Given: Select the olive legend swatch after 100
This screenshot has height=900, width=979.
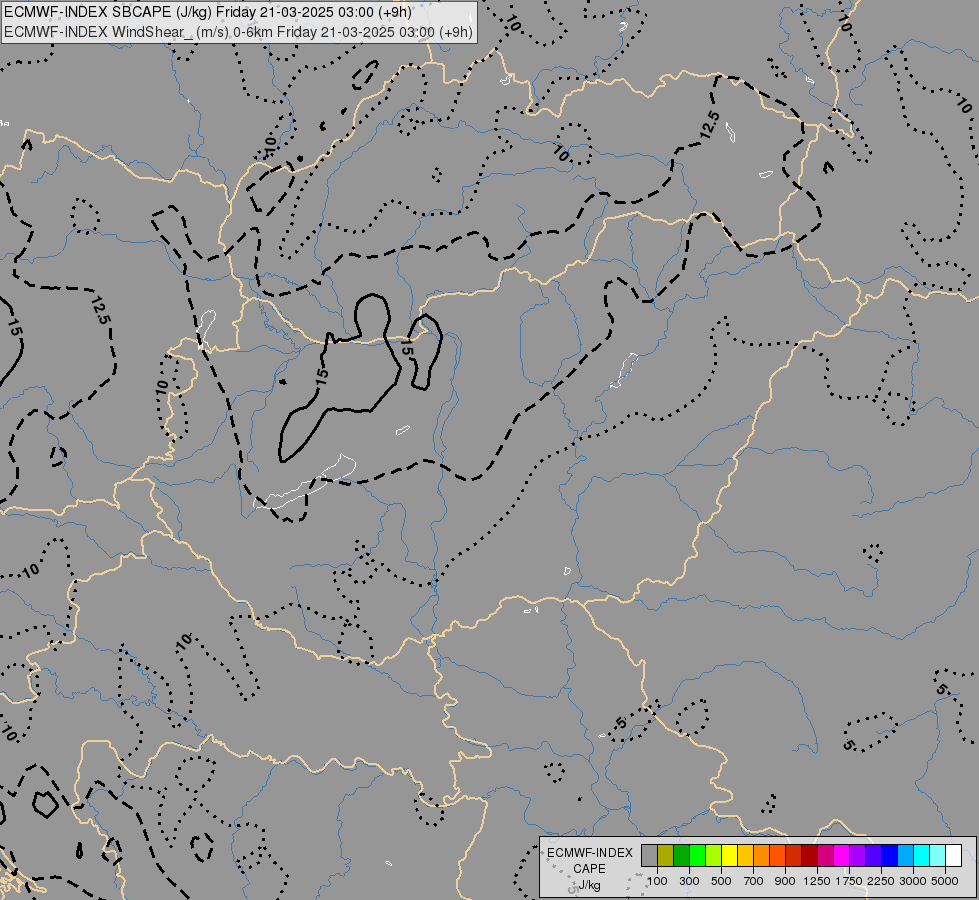Looking at the screenshot, I should [x=666, y=856].
